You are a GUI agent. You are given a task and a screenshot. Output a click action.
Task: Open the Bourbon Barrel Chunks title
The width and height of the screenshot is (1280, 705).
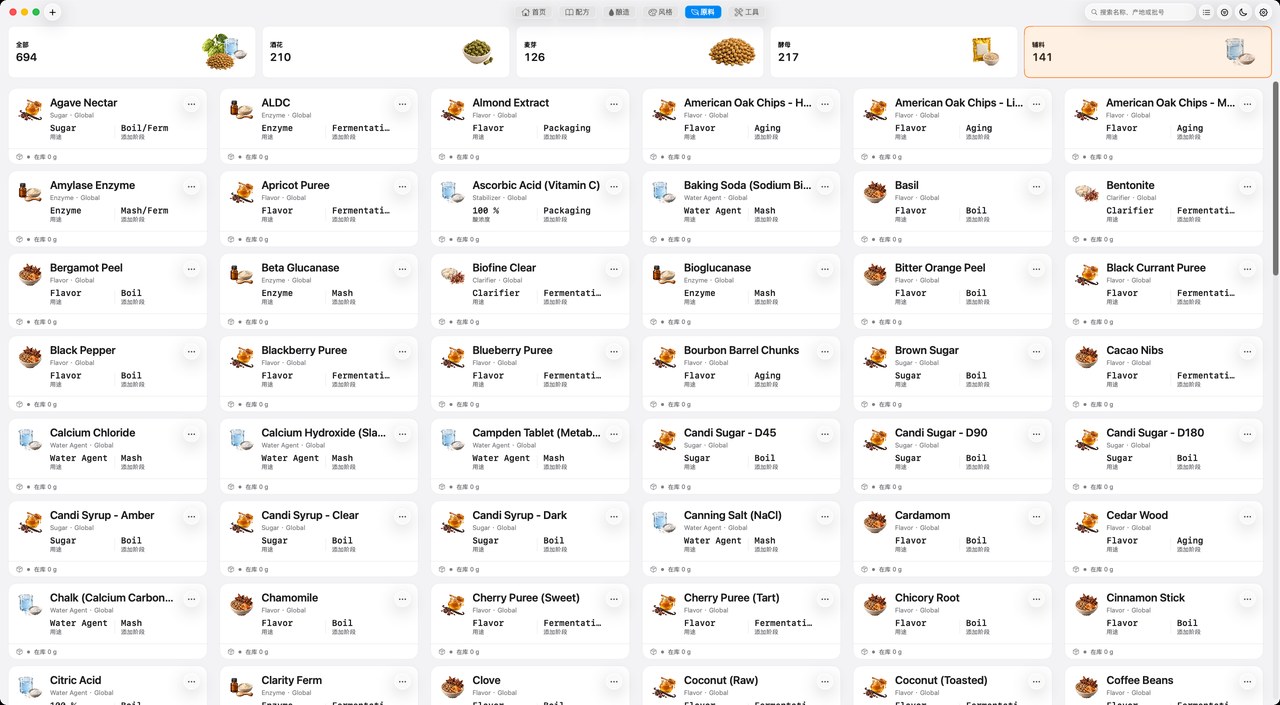[741, 350]
